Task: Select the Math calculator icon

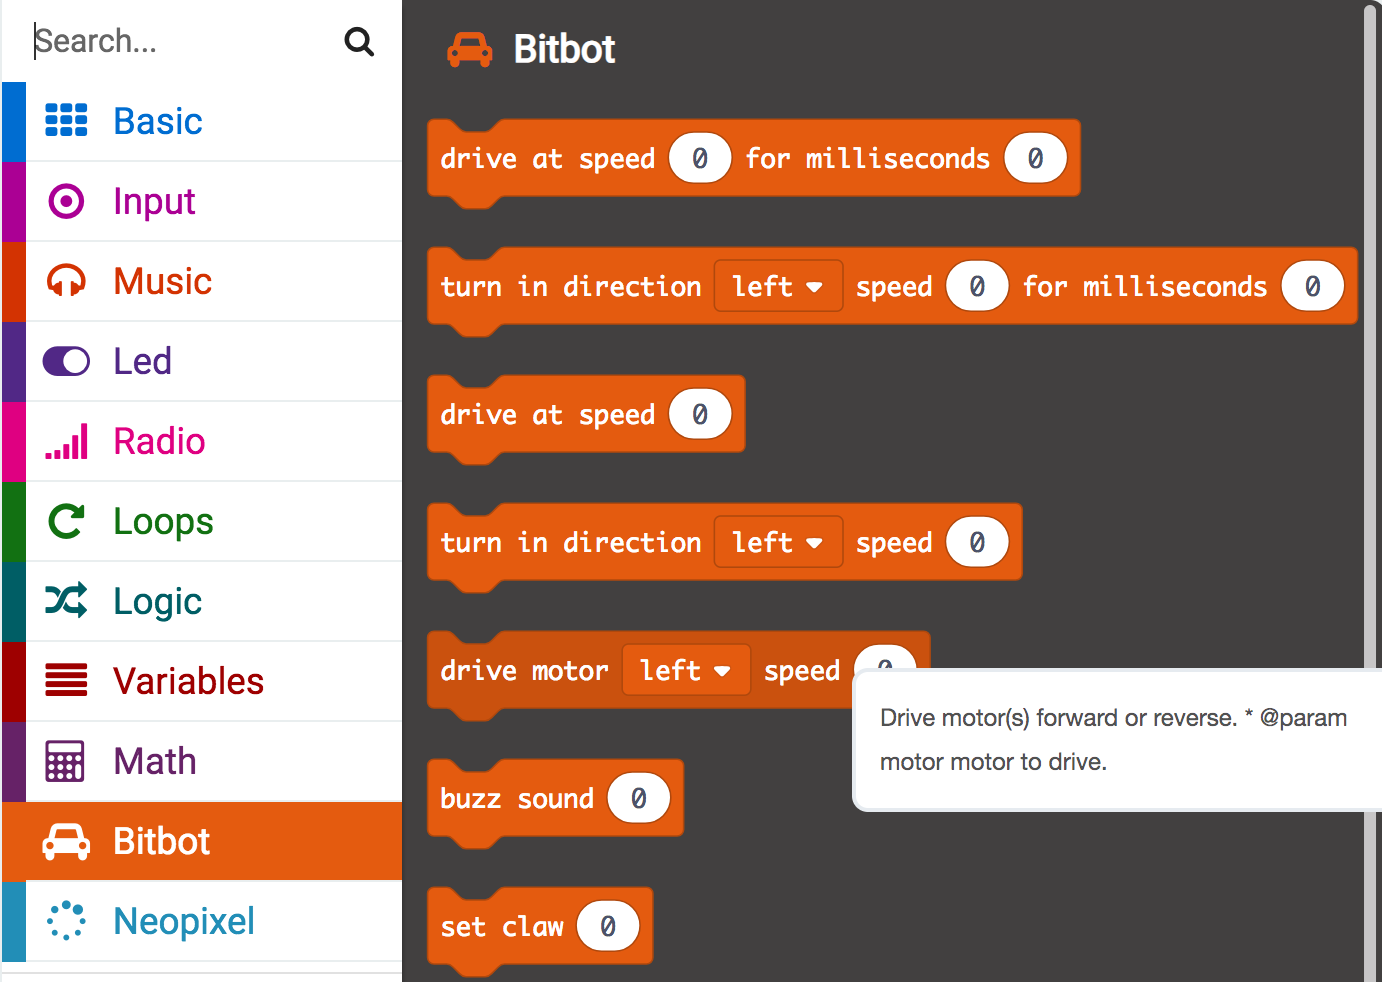Action: click(x=65, y=761)
